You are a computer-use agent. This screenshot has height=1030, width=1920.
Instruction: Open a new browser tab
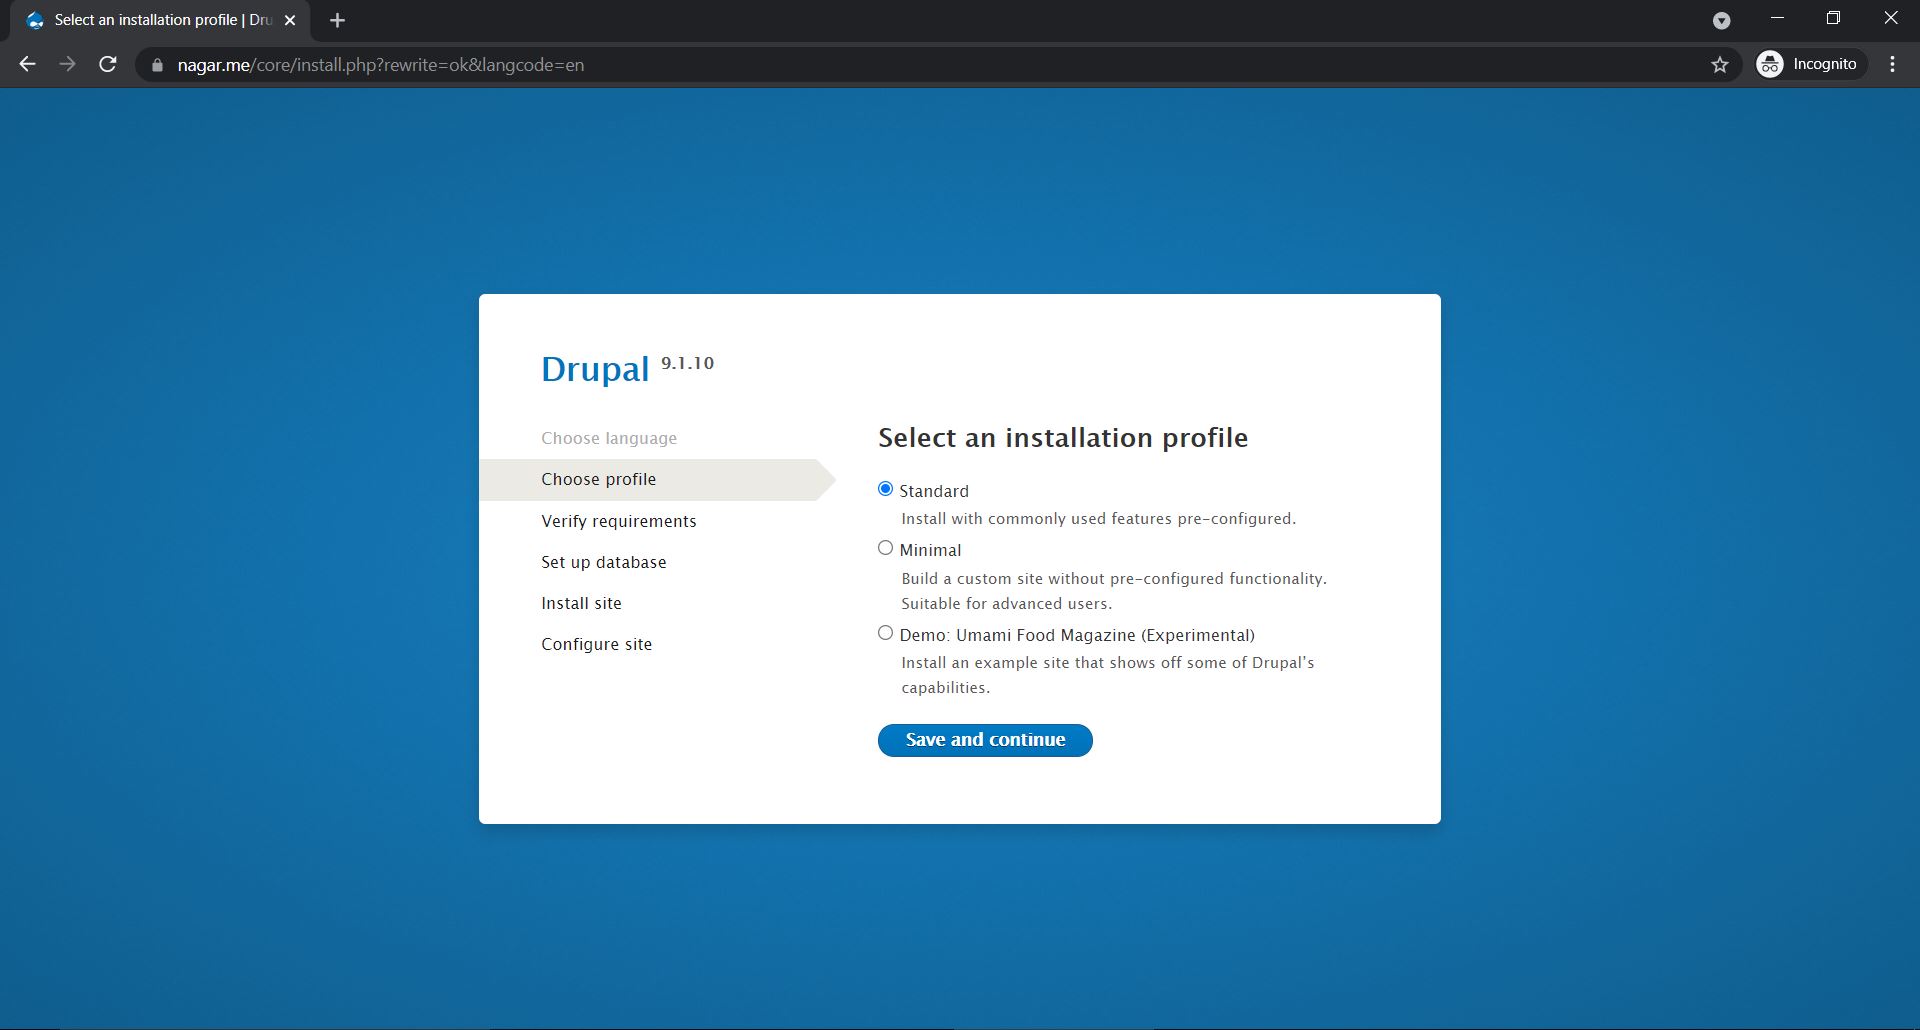coord(337,19)
